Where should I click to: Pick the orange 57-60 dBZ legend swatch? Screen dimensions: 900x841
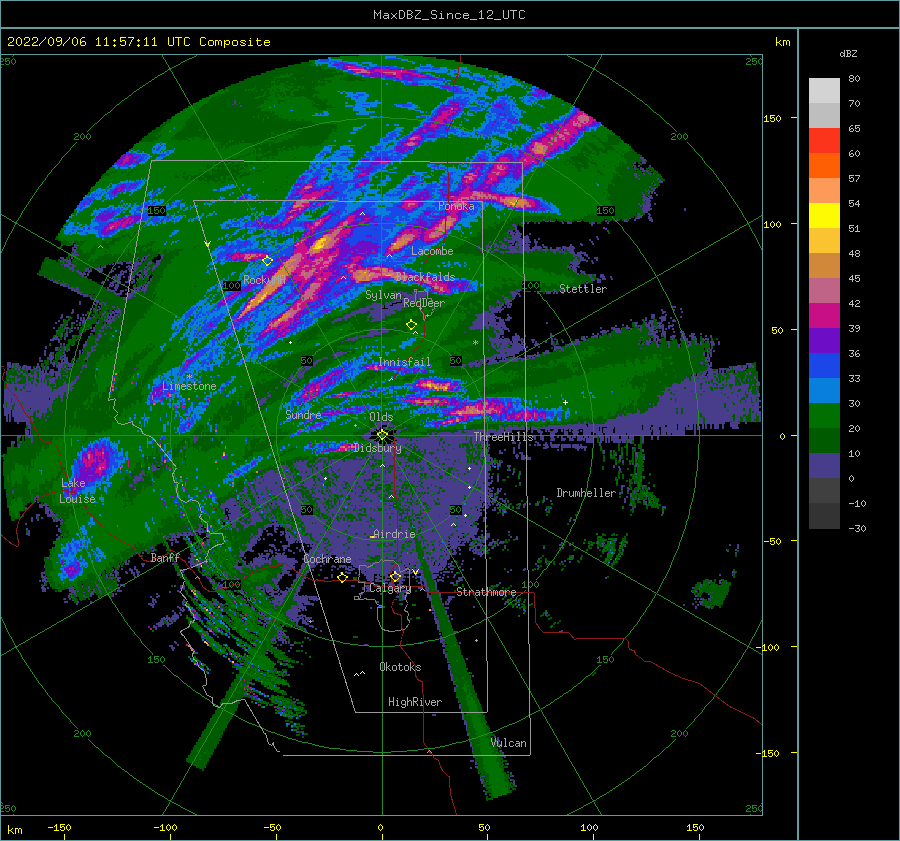pos(824,166)
